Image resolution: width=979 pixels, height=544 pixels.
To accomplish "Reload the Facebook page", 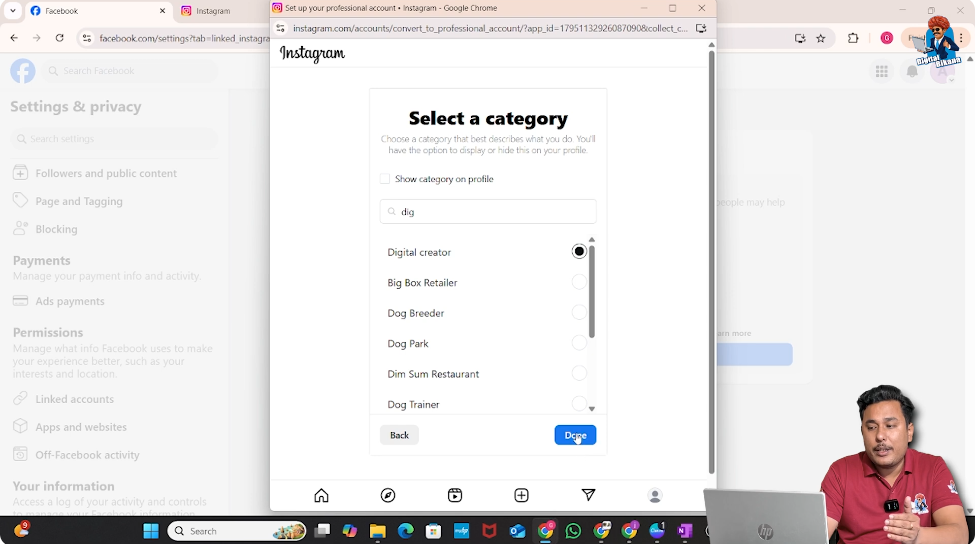I will (59, 38).
